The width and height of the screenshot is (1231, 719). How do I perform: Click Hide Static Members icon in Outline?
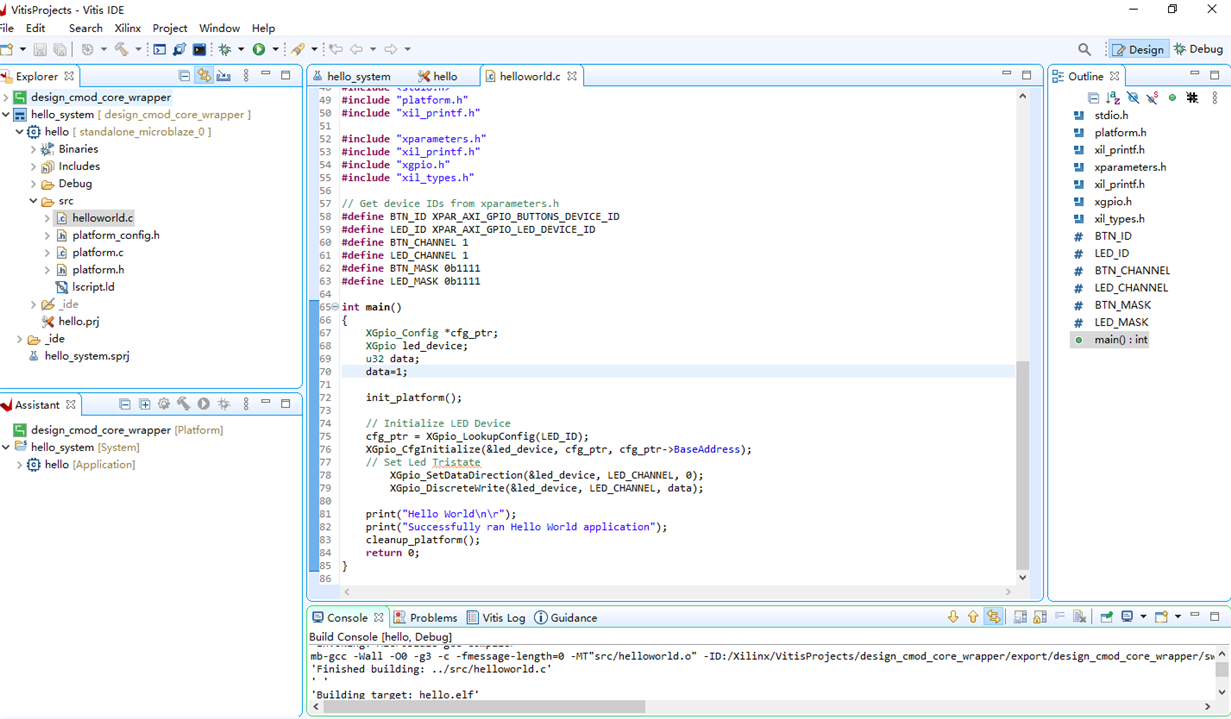(x=1152, y=98)
